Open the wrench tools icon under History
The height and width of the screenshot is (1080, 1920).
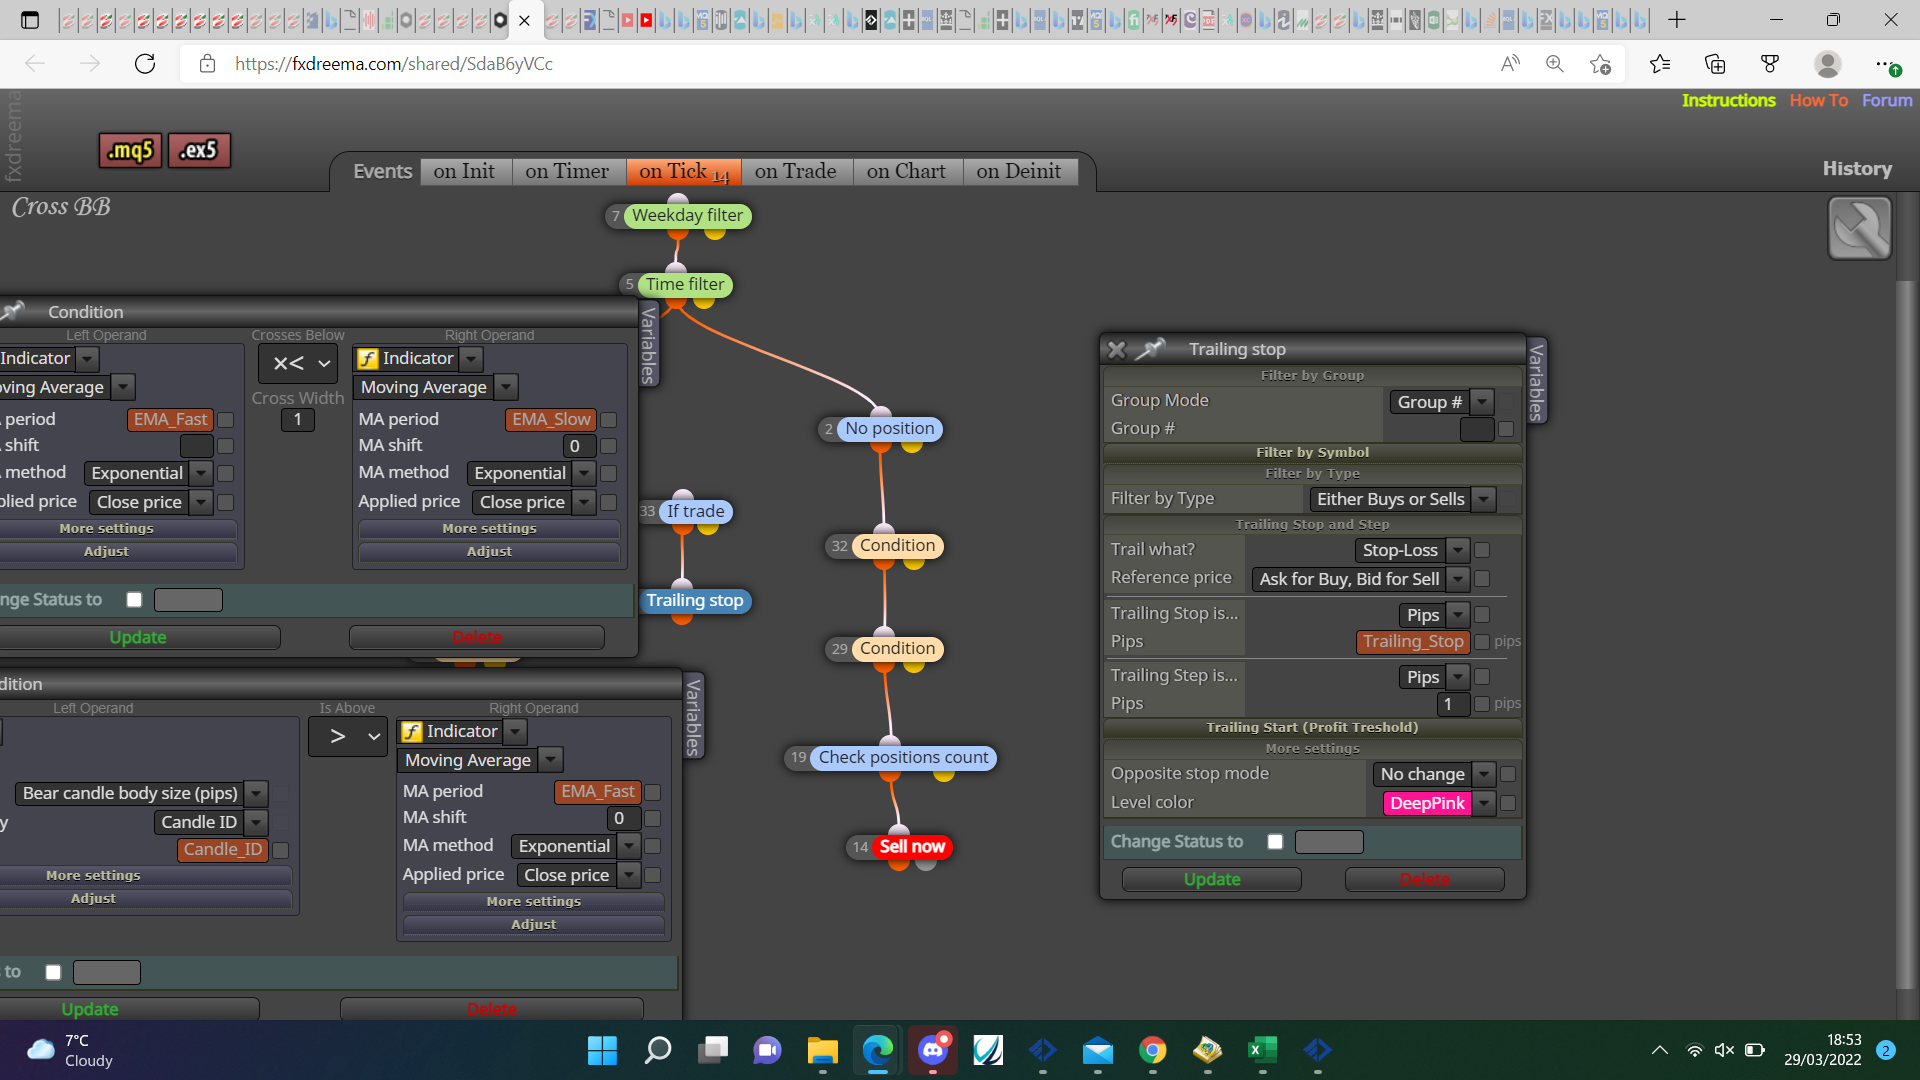(1859, 228)
